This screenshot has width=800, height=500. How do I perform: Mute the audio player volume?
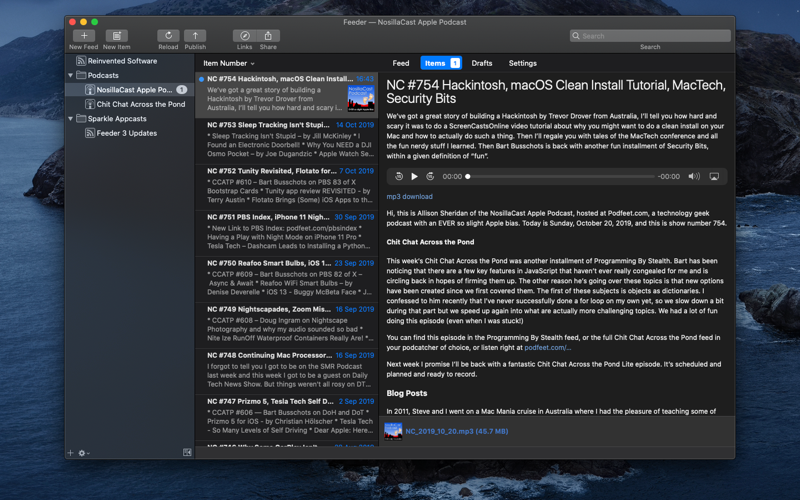(x=694, y=177)
